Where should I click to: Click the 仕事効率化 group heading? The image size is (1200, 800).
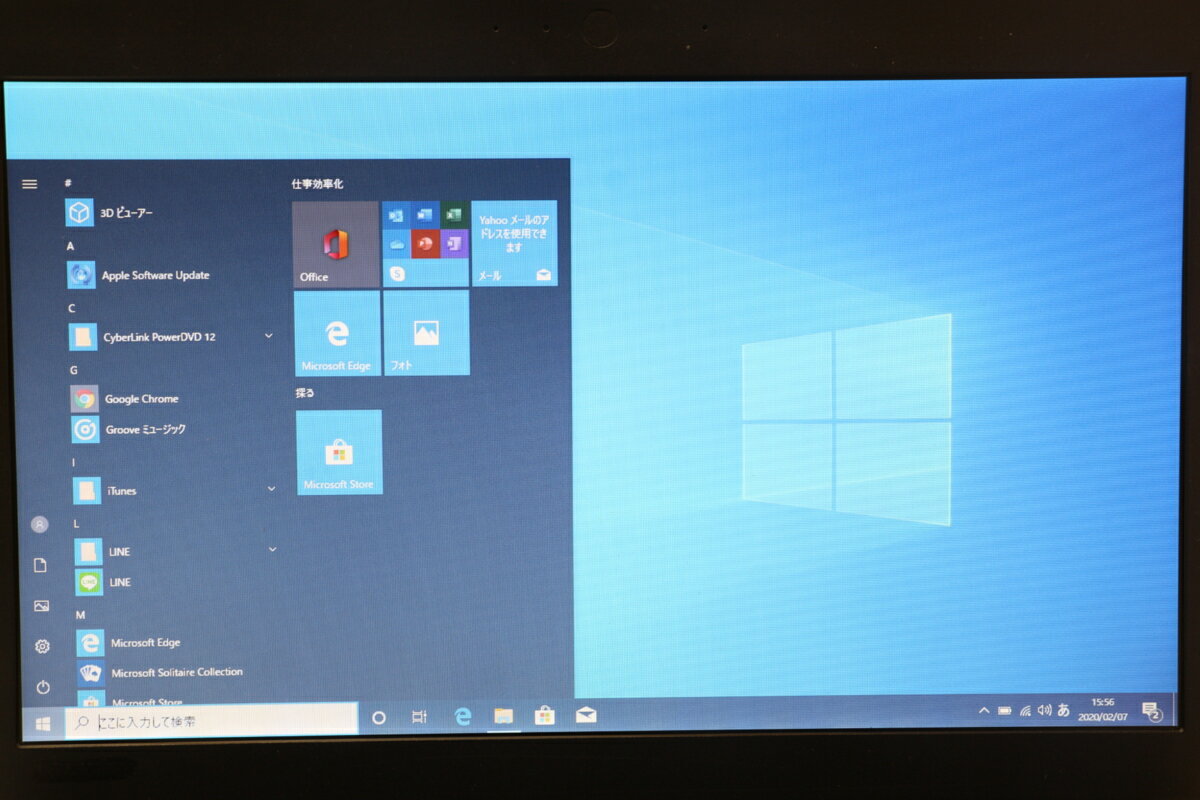click(317, 184)
